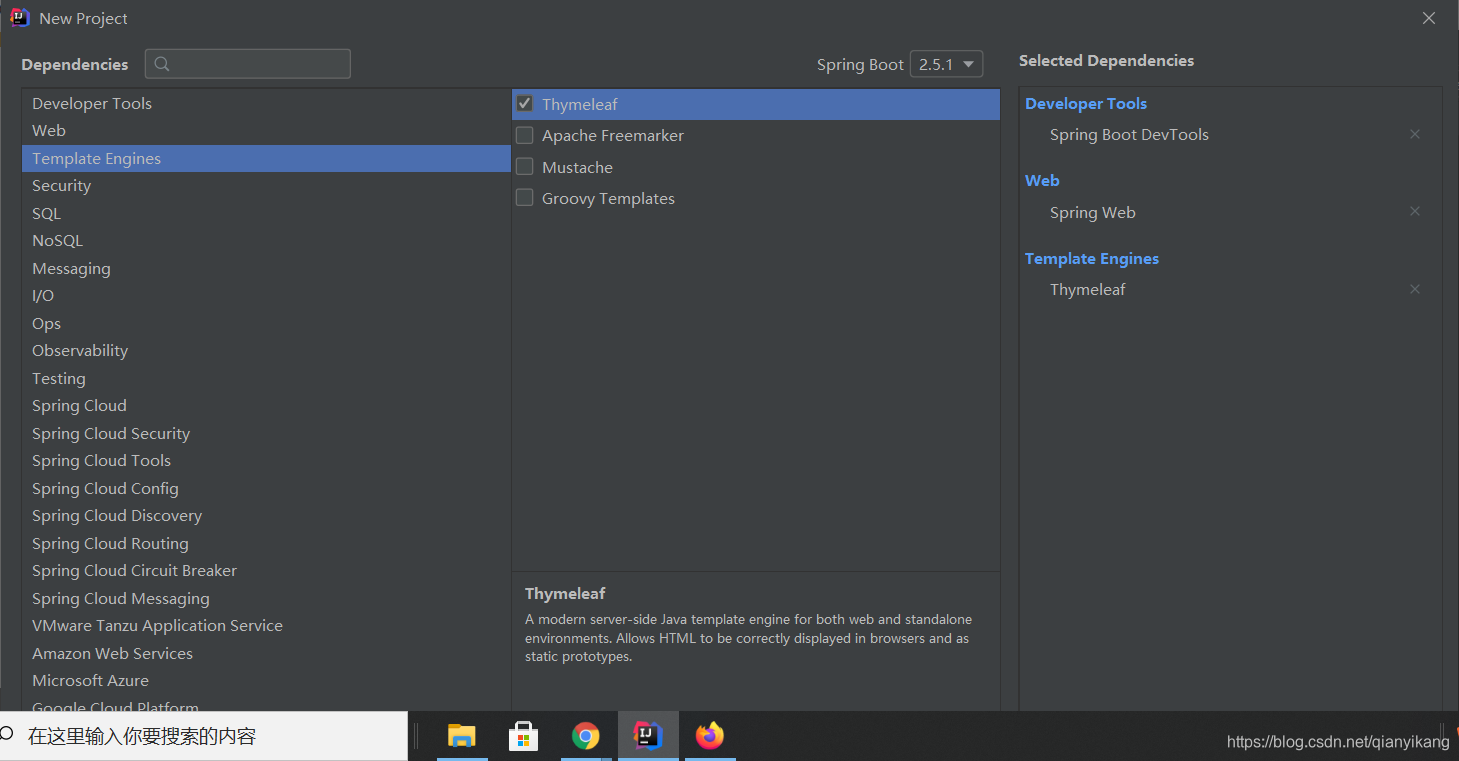The image size is (1459, 761).
Task: Select the Security category
Action: [x=266, y=185]
